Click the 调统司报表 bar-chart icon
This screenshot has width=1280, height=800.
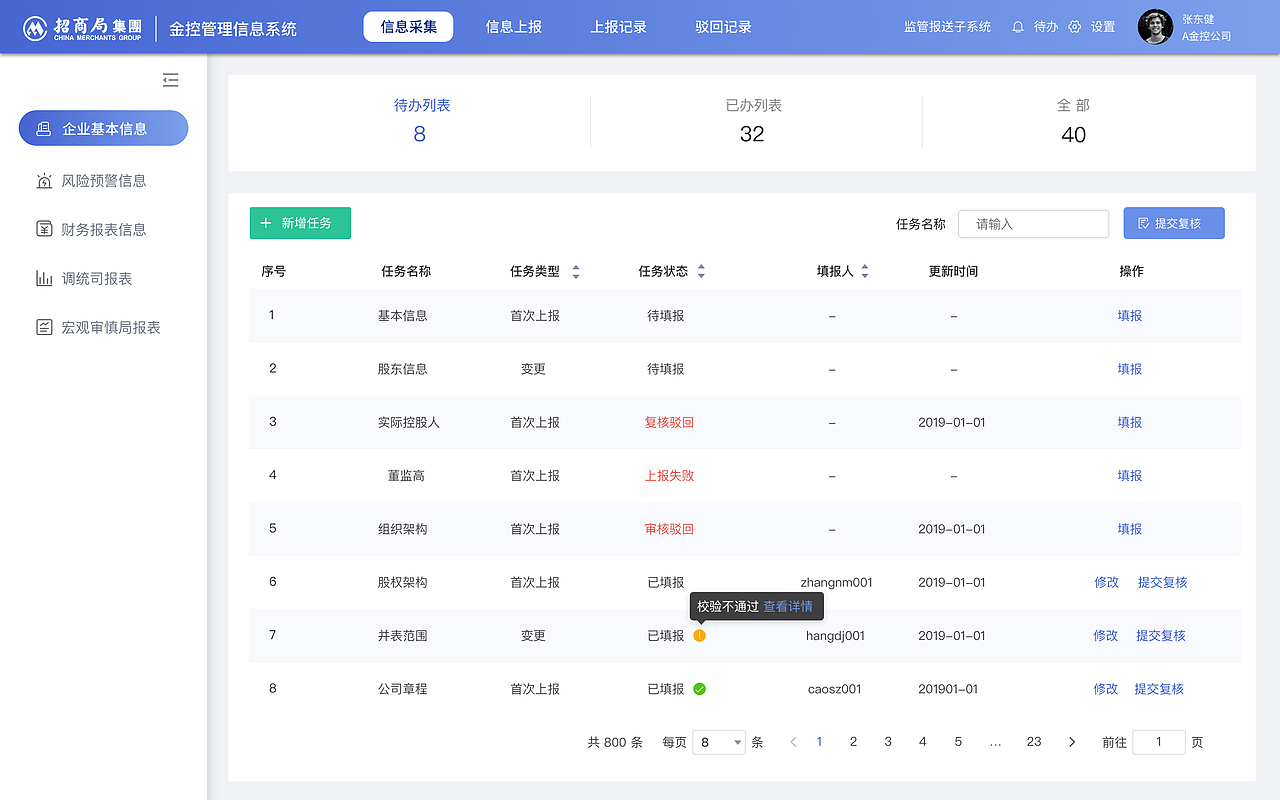point(45,277)
